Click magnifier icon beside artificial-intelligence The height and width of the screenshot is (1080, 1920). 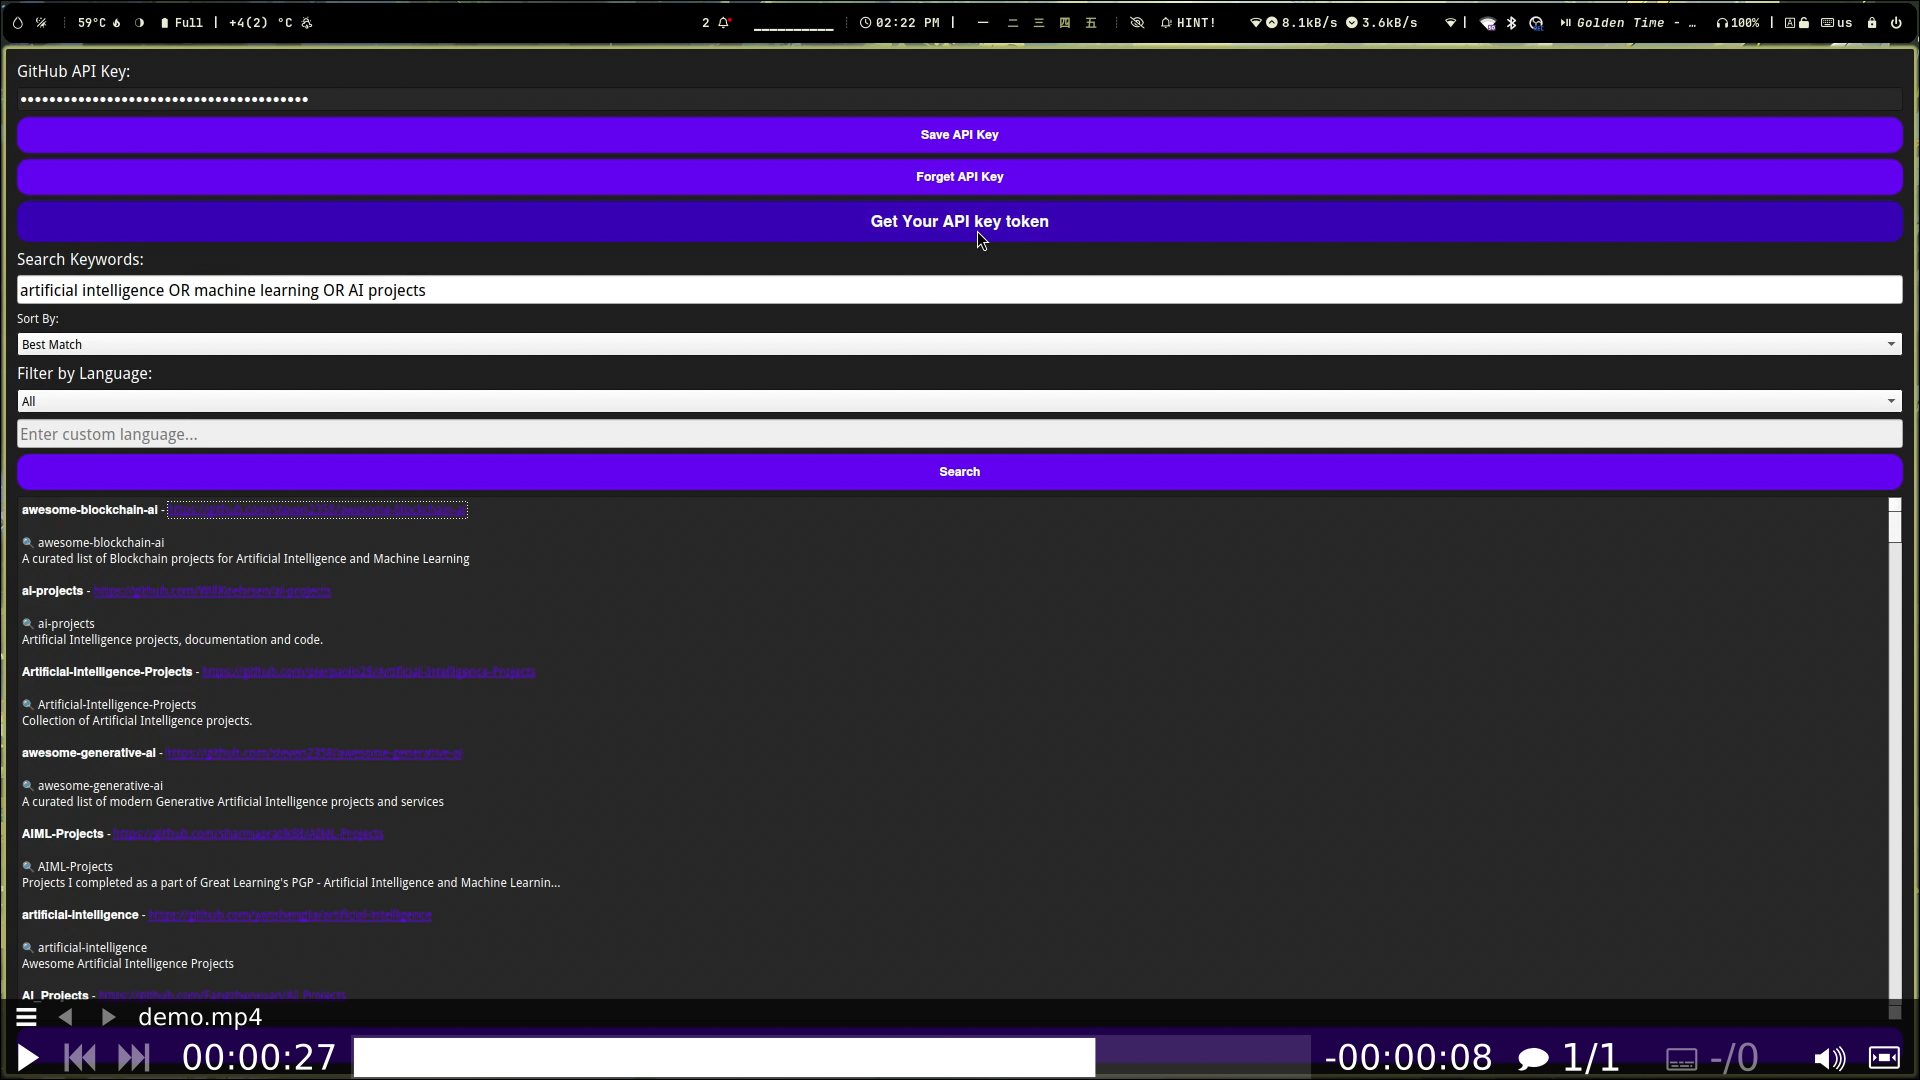[x=28, y=948]
